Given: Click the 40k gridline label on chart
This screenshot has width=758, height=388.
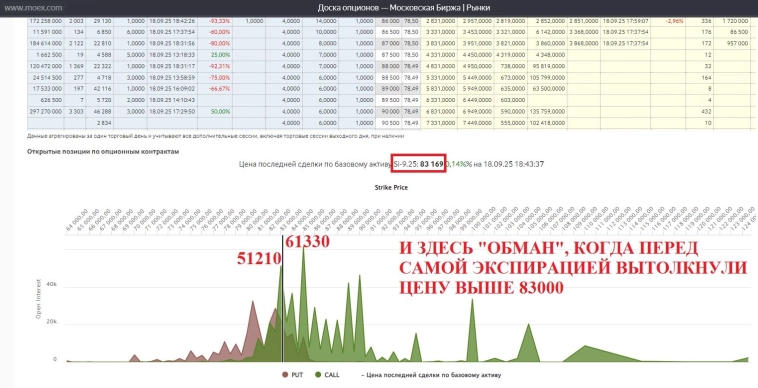Looking at the screenshot, I should pyautogui.click(x=51, y=285).
